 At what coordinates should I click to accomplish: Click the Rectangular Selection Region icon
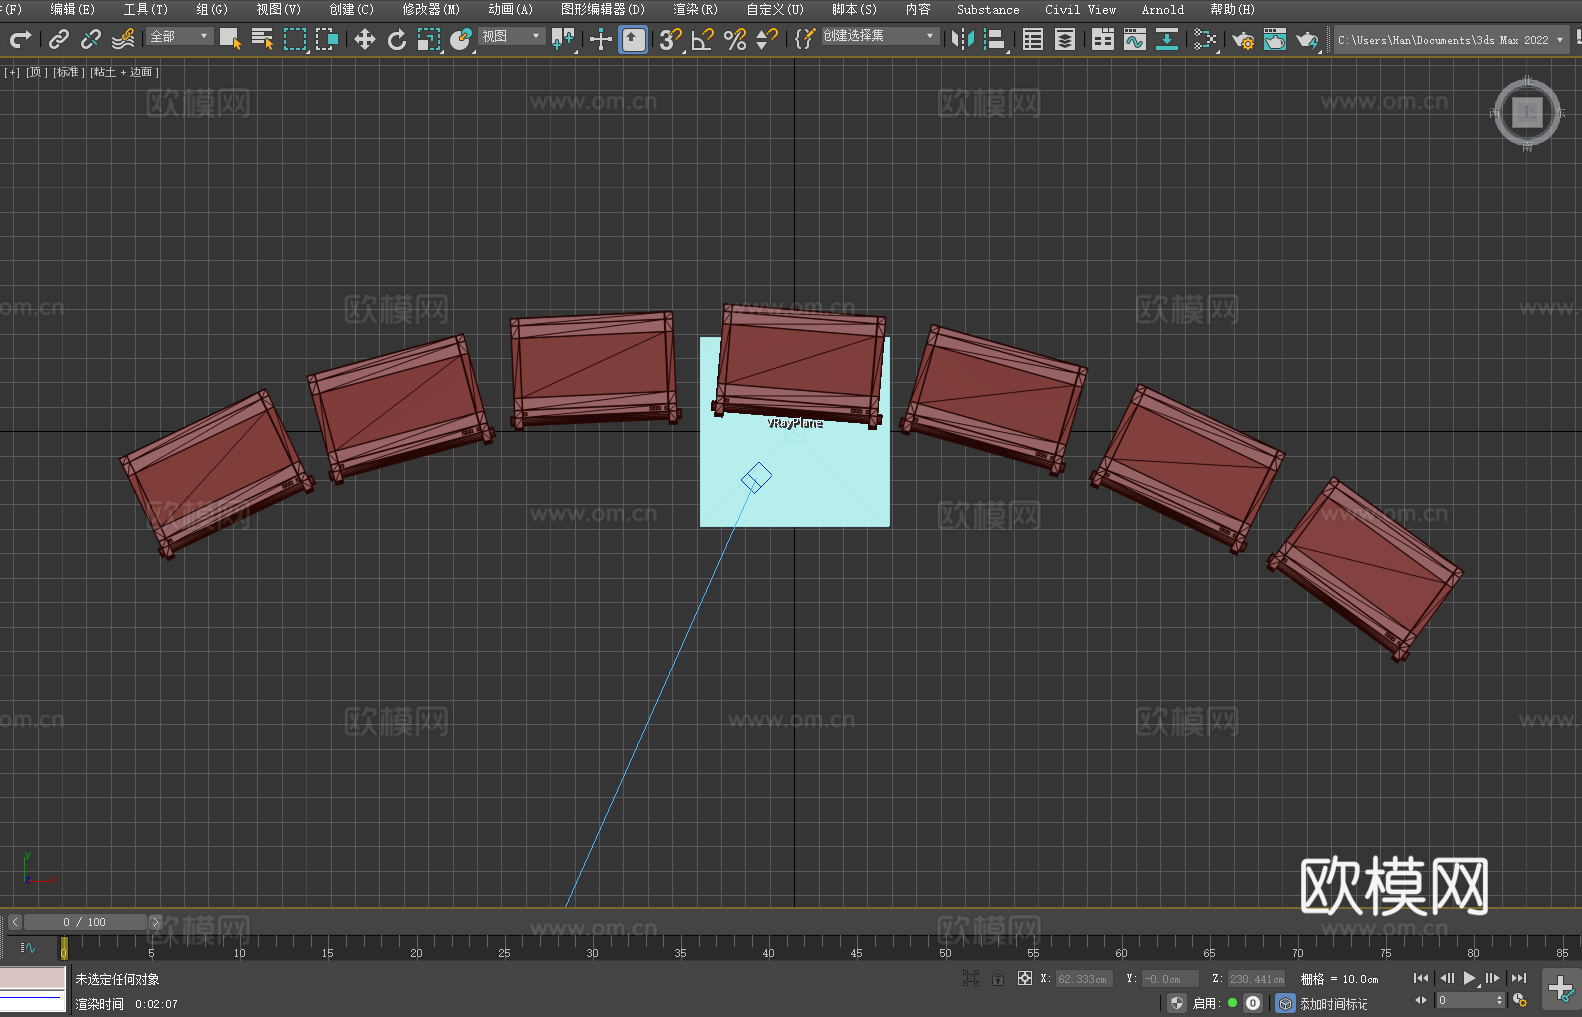pyautogui.click(x=295, y=39)
